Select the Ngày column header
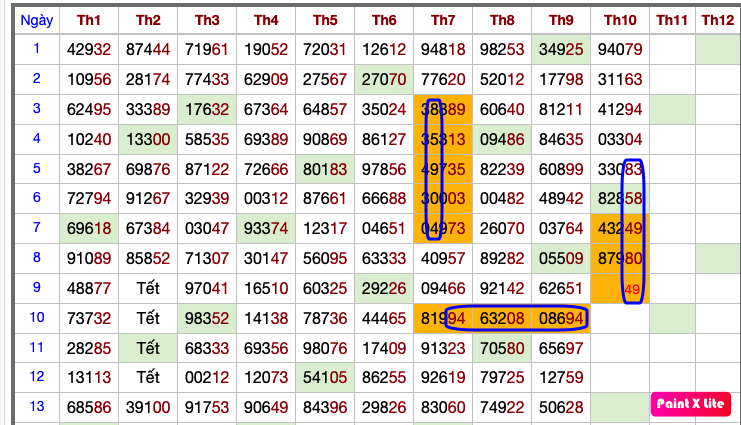This screenshot has height=425, width=741. click(x=37, y=20)
